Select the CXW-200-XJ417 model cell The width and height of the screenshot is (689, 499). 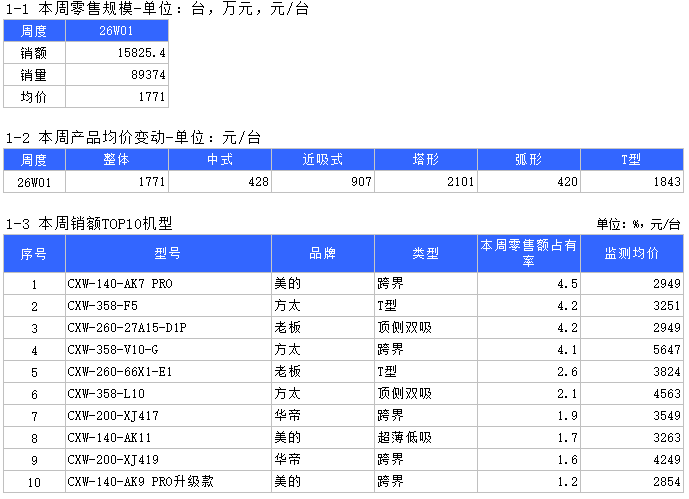(x=167, y=416)
